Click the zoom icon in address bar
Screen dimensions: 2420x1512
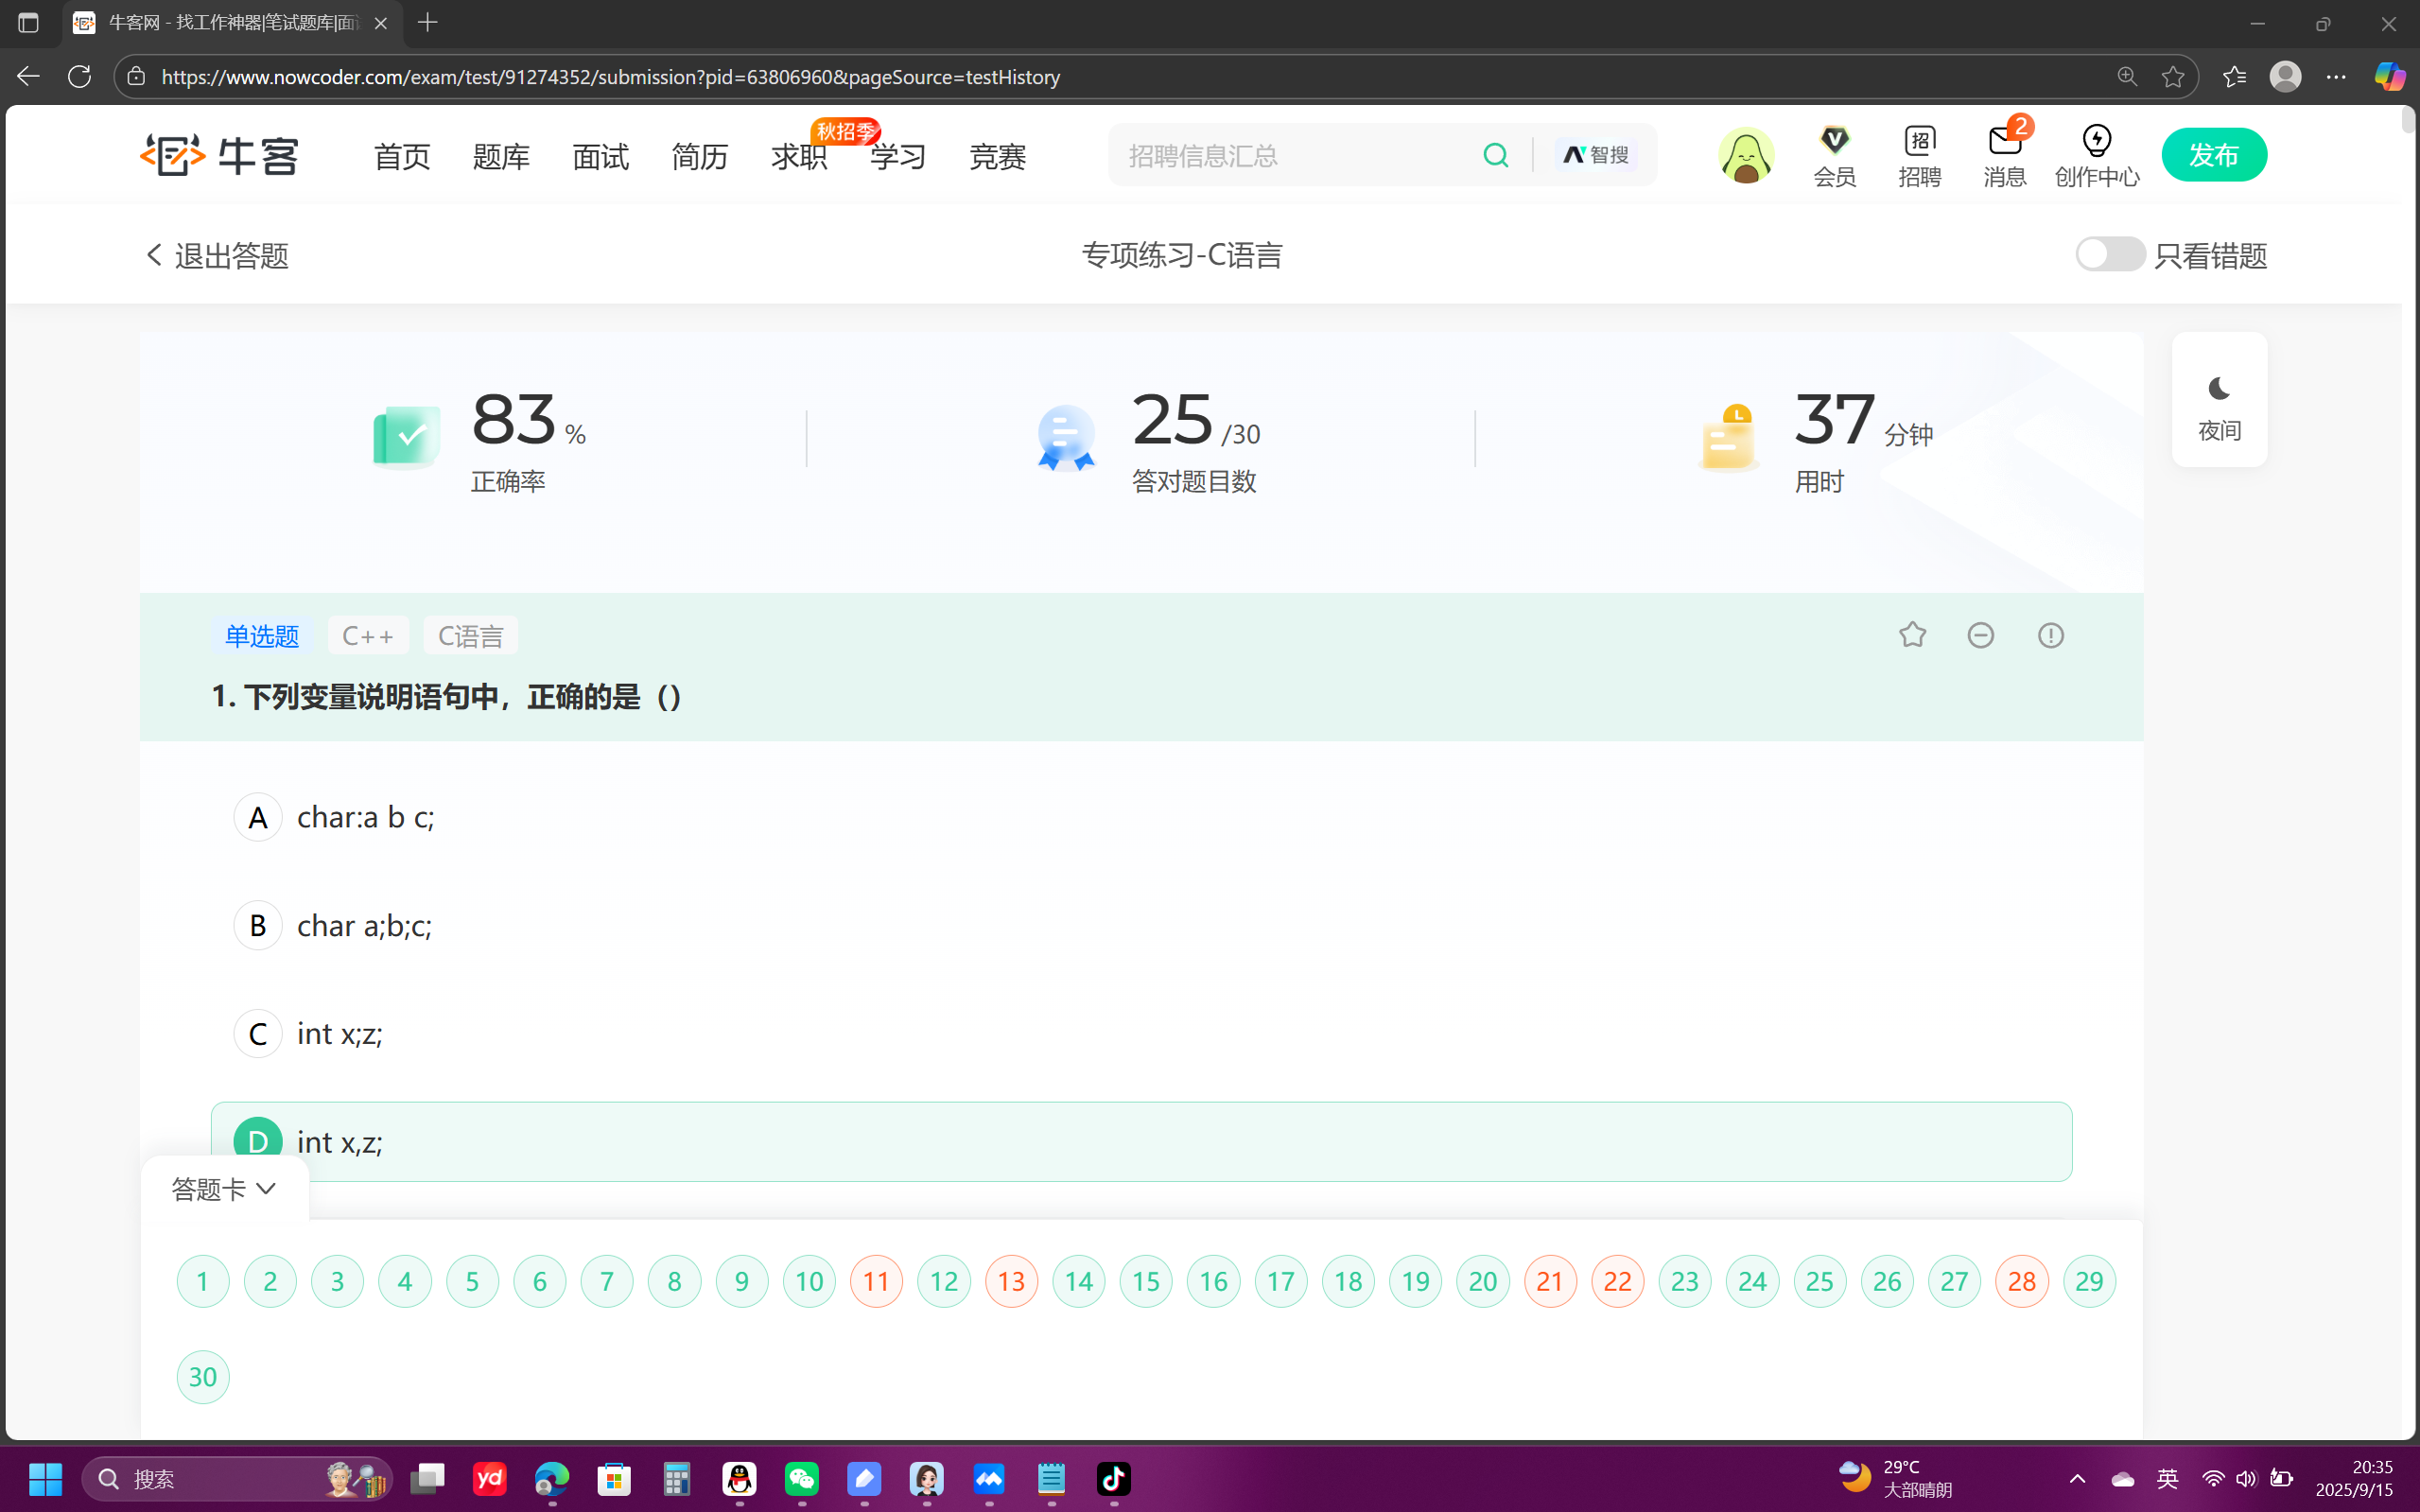(2127, 76)
